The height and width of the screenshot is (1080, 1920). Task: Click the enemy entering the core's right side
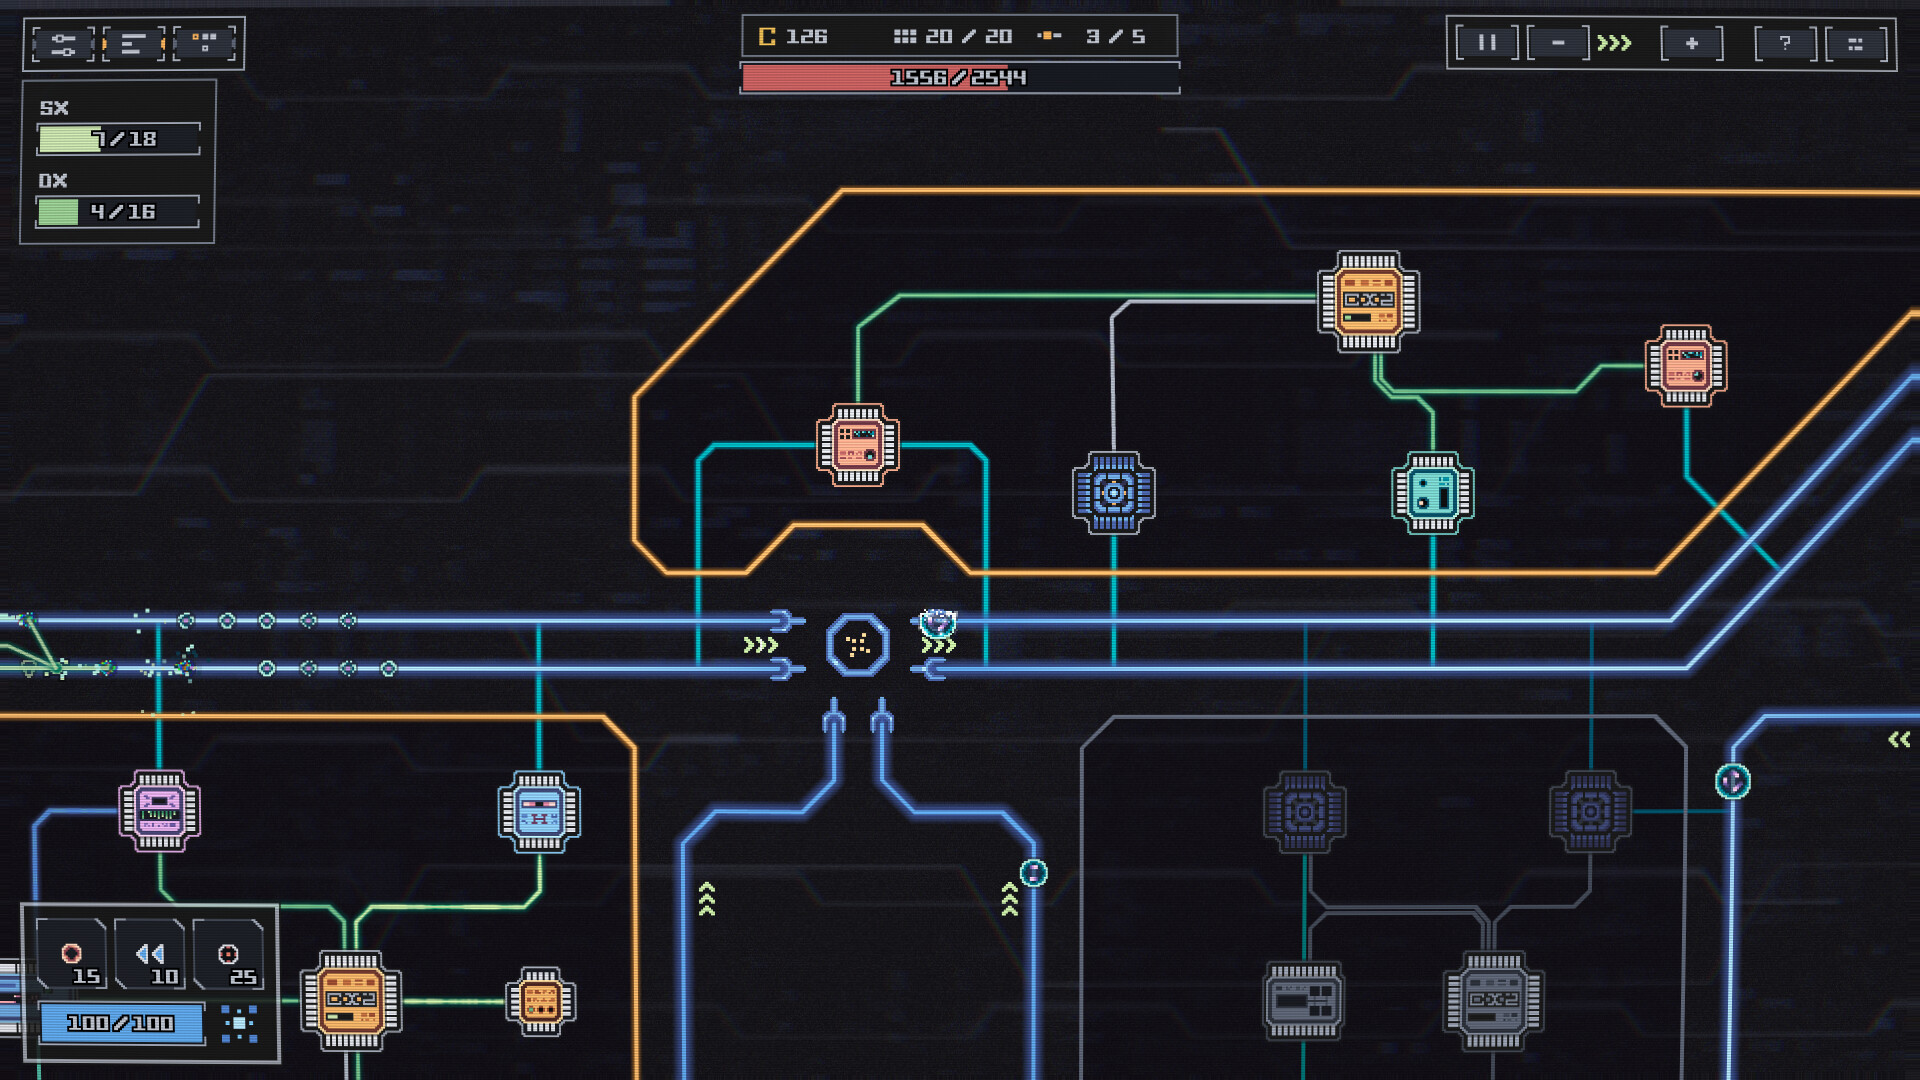938,623
